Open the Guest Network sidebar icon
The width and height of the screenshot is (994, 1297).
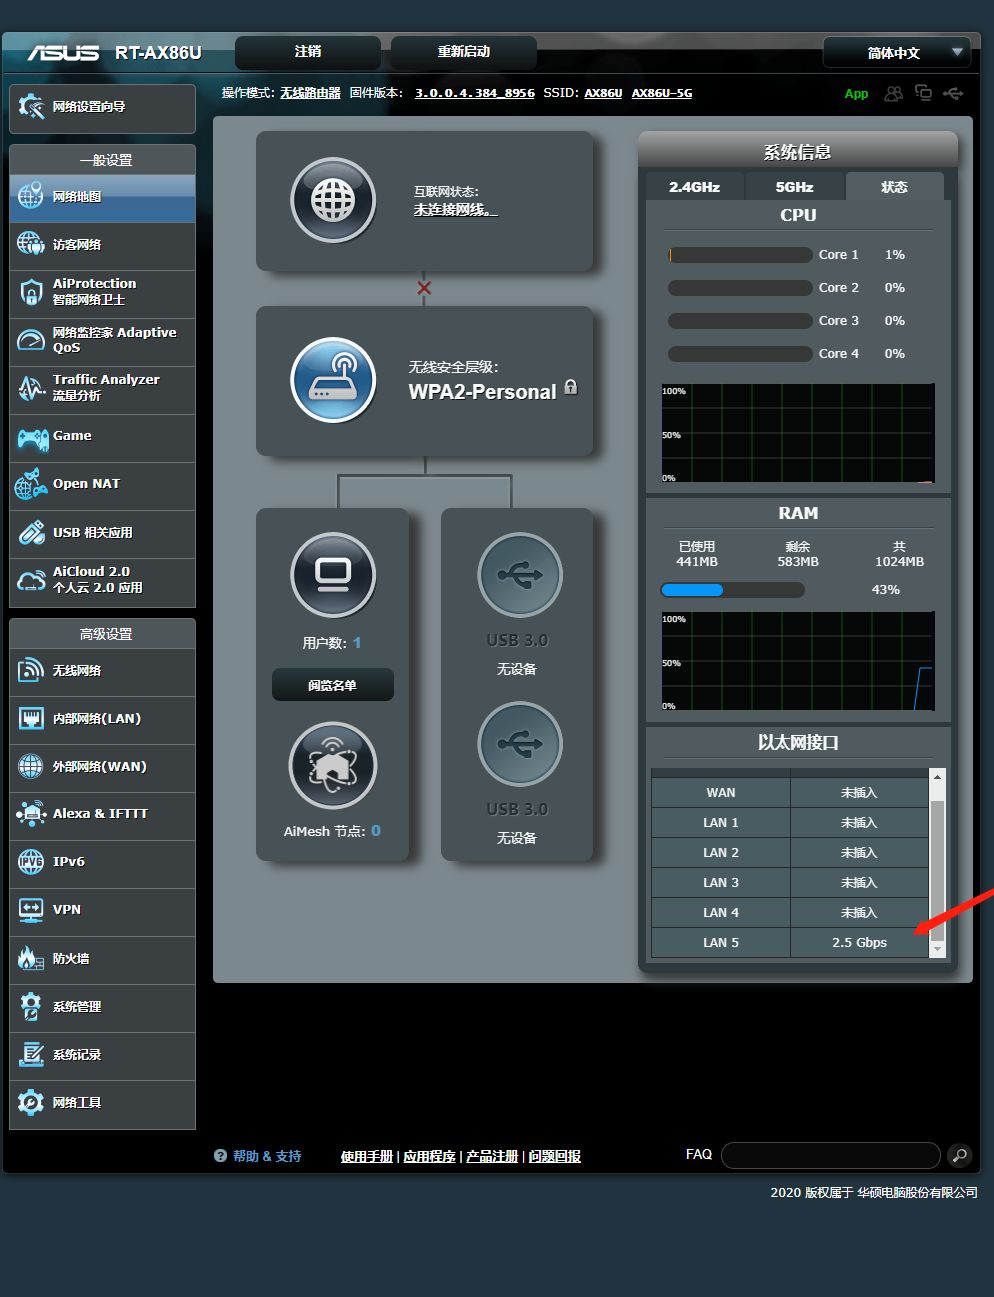click(30, 244)
